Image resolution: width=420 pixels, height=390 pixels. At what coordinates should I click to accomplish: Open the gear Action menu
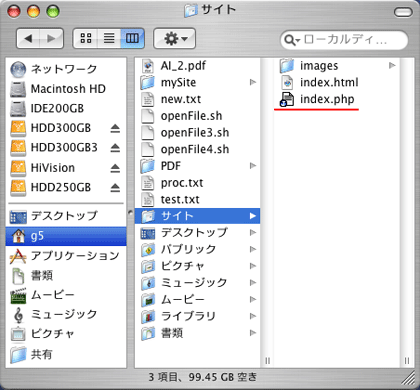(x=174, y=39)
